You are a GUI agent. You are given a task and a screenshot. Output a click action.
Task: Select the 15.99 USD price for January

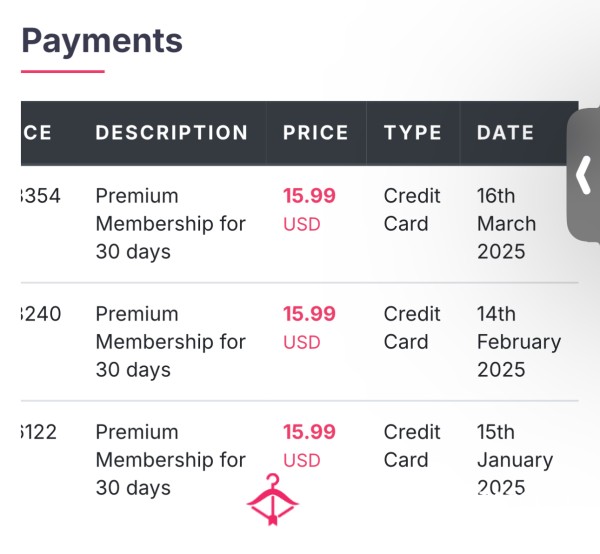click(309, 446)
